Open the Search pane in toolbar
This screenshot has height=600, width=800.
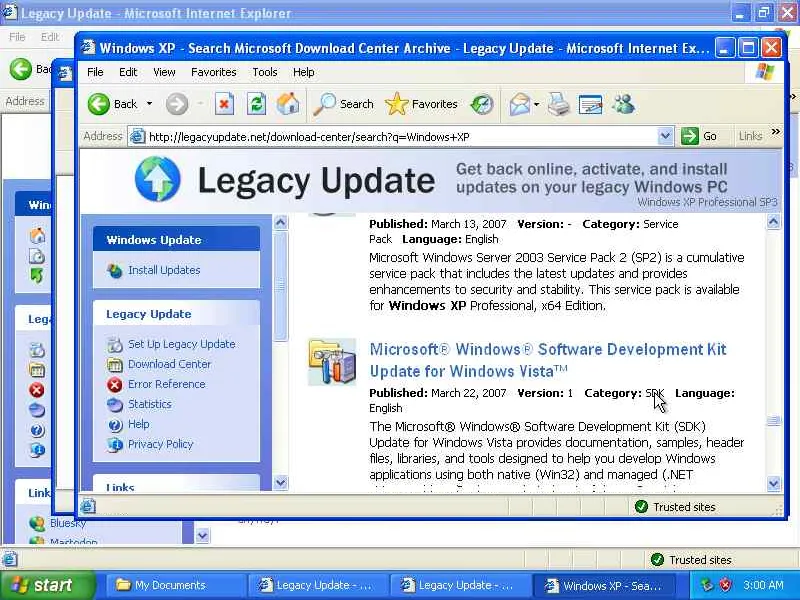coord(343,104)
